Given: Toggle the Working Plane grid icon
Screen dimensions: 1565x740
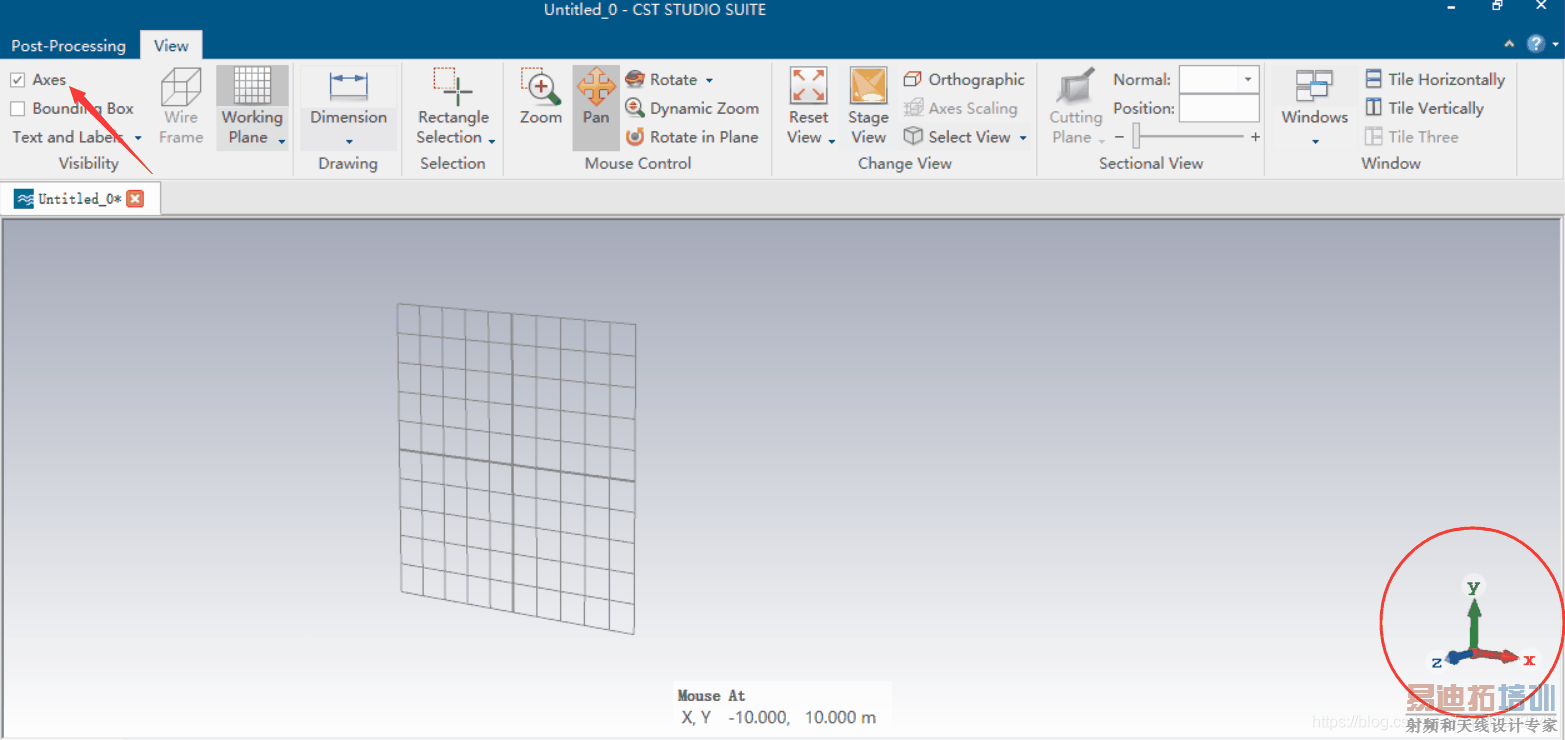Looking at the screenshot, I should (x=252, y=86).
